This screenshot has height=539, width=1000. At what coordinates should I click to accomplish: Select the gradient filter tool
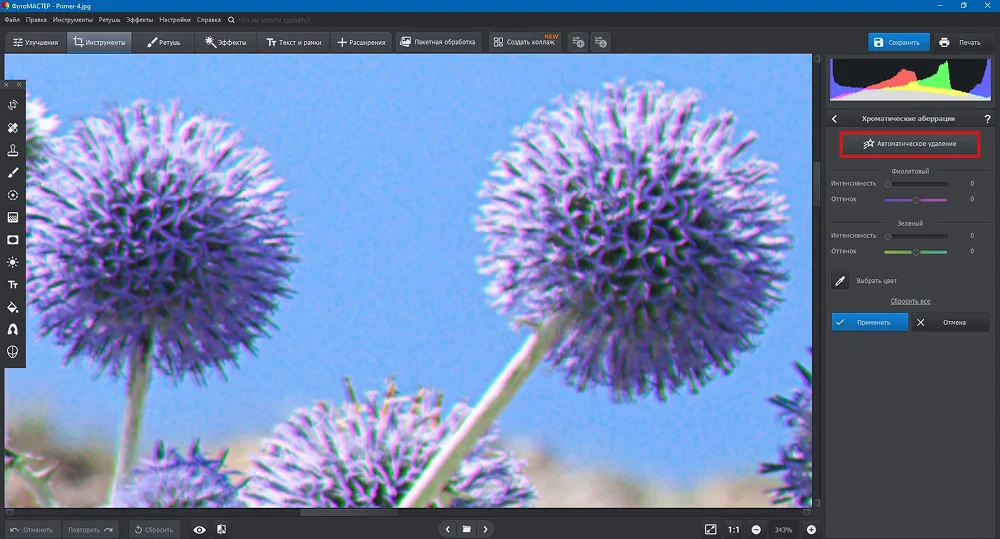click(x=13, y=218)
